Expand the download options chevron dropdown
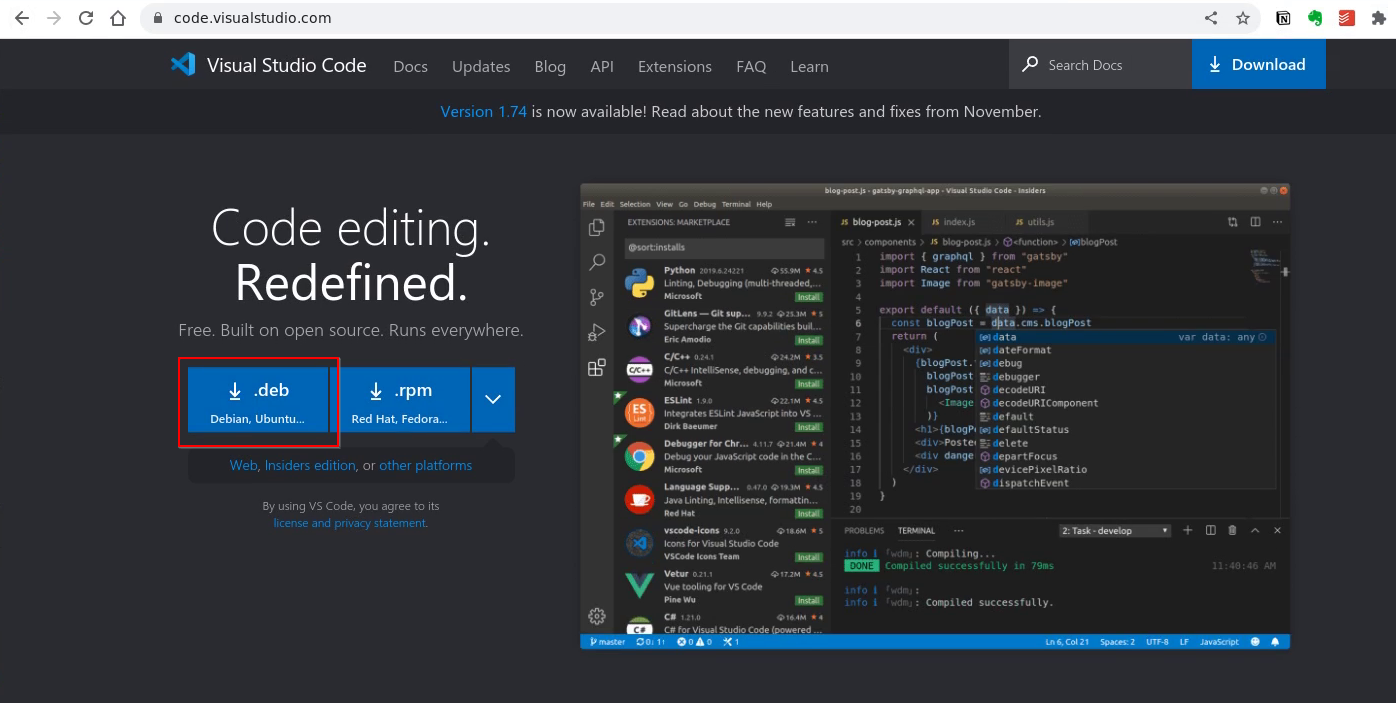The width and height of the screenshot is (1396, 703). pos(493,400)
